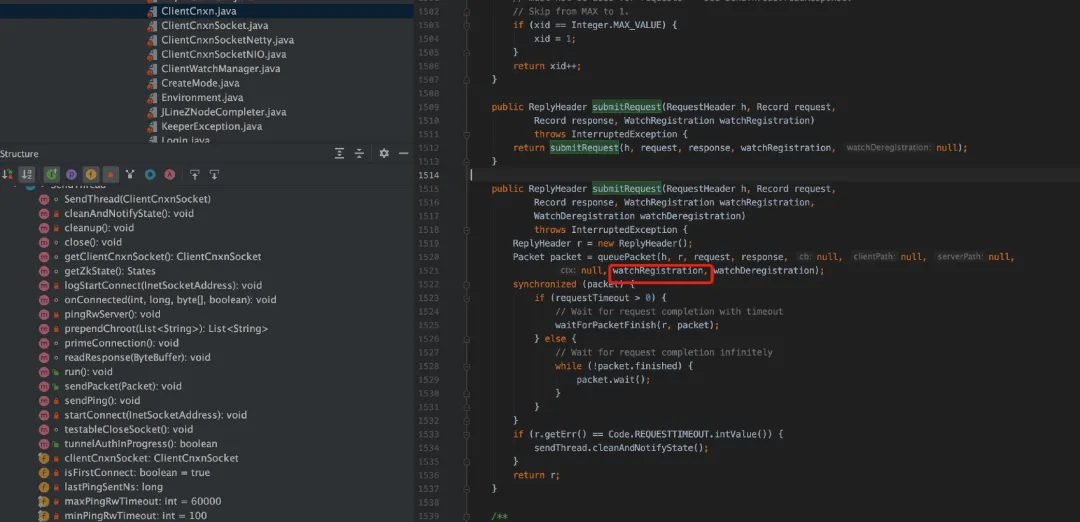The image size is (1080, 522).
Task: Toggle Show Lambdas pink lambda filter
Action: [x=169, y=174]
